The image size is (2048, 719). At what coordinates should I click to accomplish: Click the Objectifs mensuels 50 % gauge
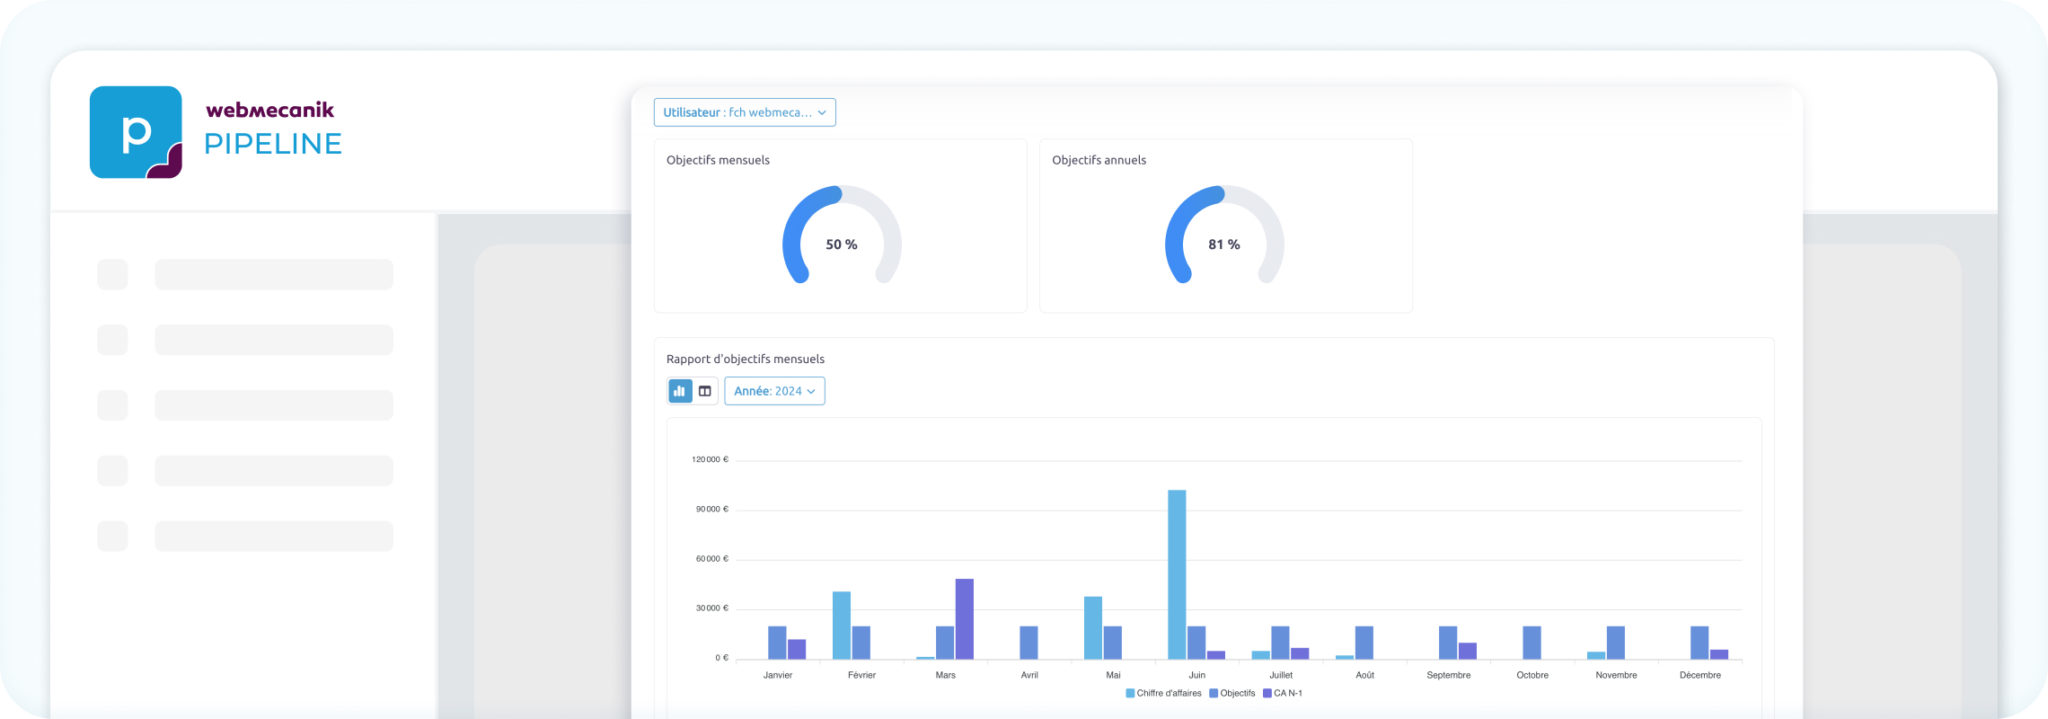(x=841, y=240)
